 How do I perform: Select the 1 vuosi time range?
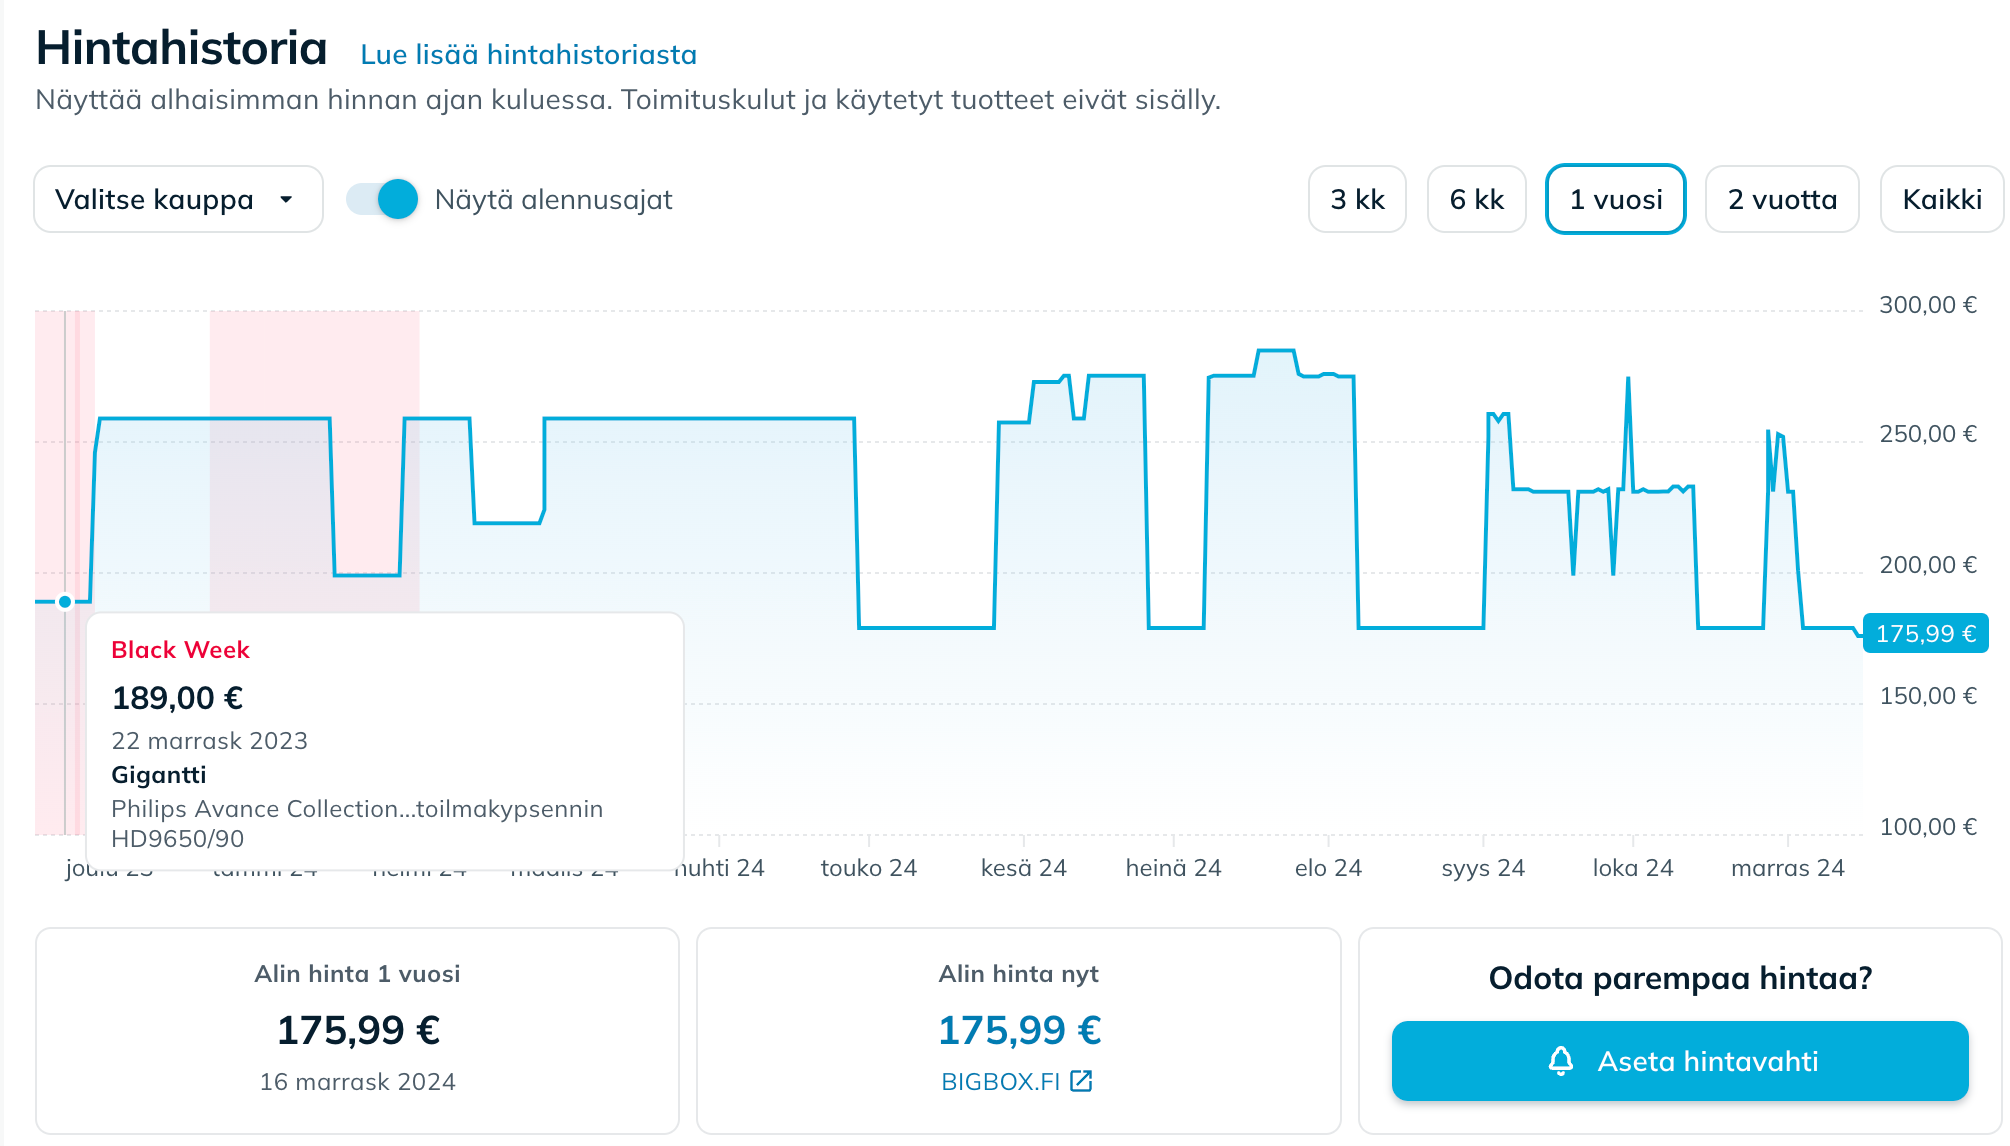[1615, 200]
